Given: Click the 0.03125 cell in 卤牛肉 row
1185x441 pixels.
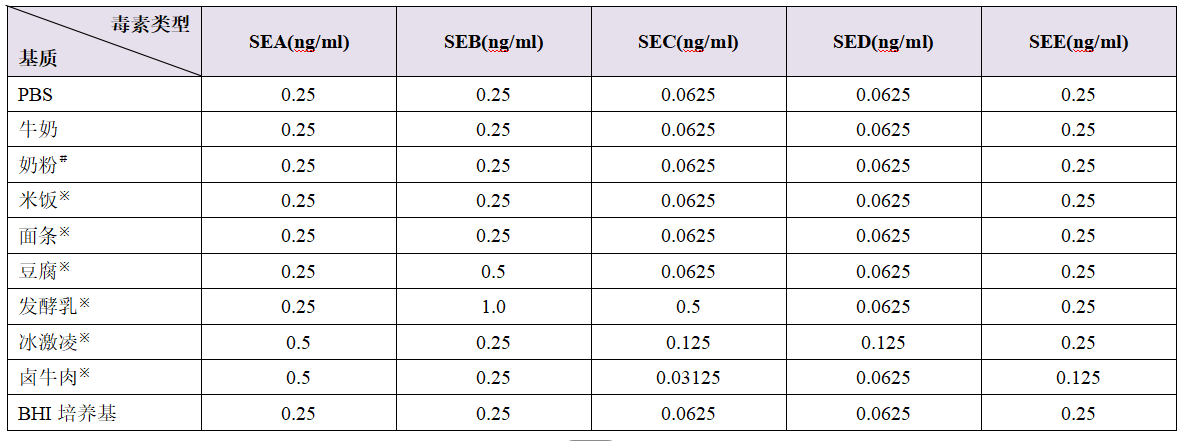Looking at the screenshot, I should point(688,378).
